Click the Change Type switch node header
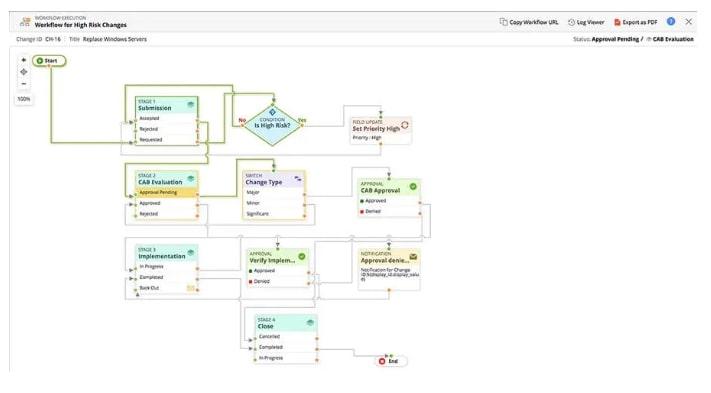Viewport: 711px width, 393px height. [274, 179]
